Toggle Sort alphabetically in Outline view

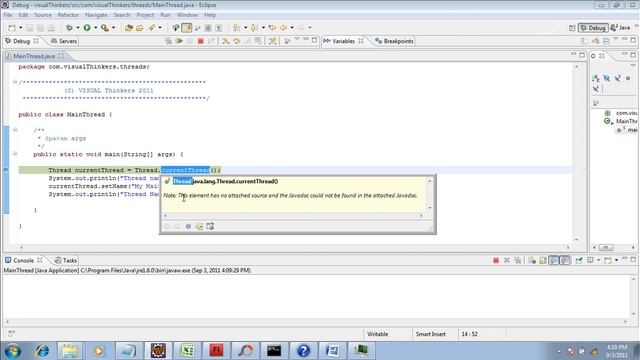click(x=596, y=78)
